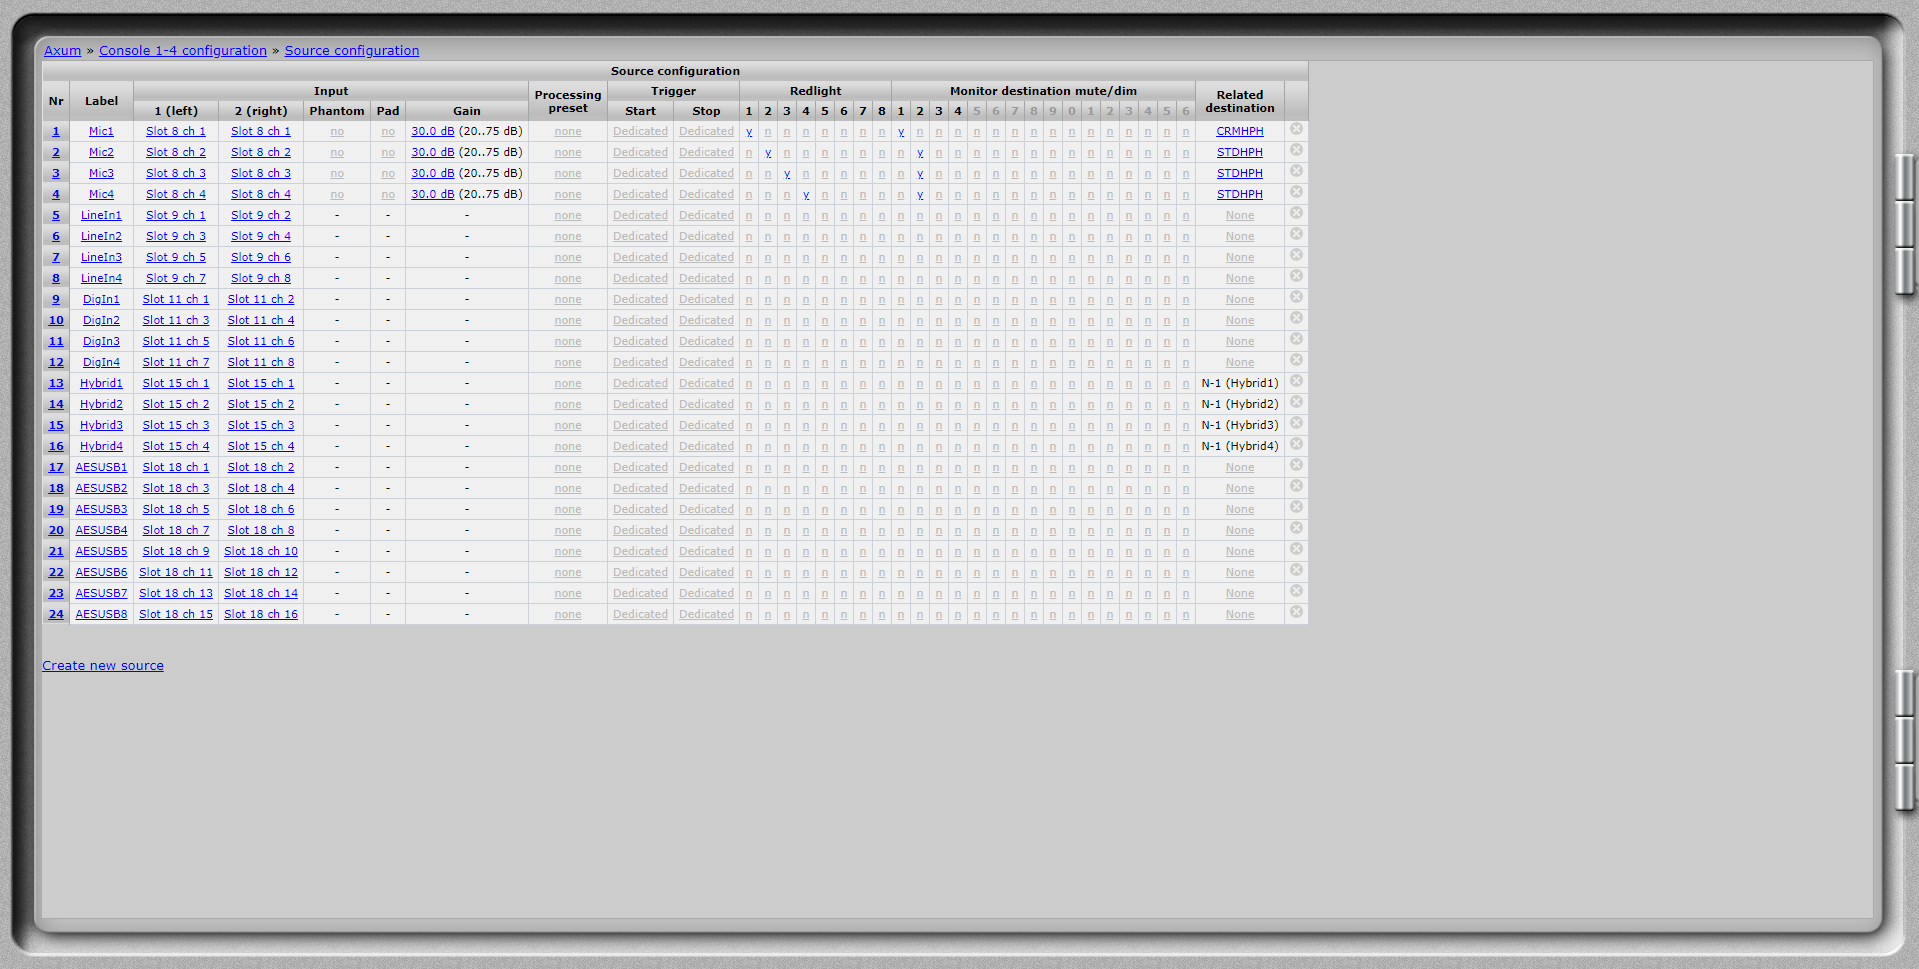This screenshot has height=969, width=1919.
Task: Click row number 12 for DigIn4
Action: pyautogui.click(x=56, y=363)
